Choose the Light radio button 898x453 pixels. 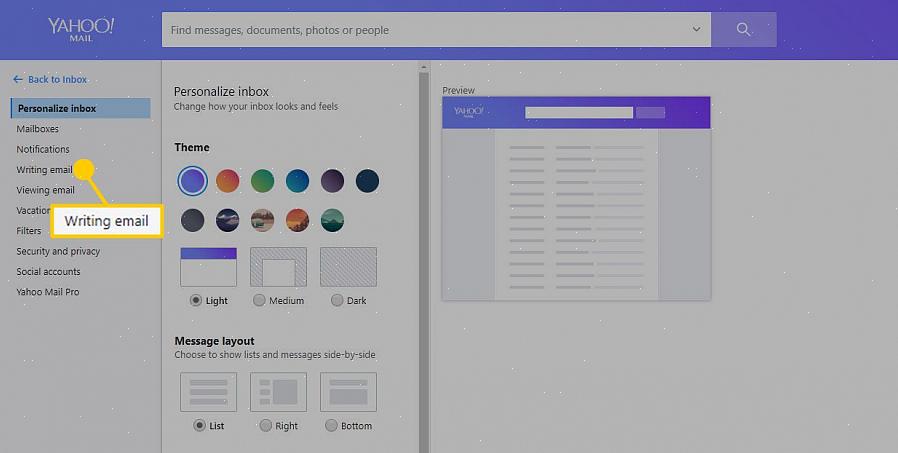click(x=196, y=300)
